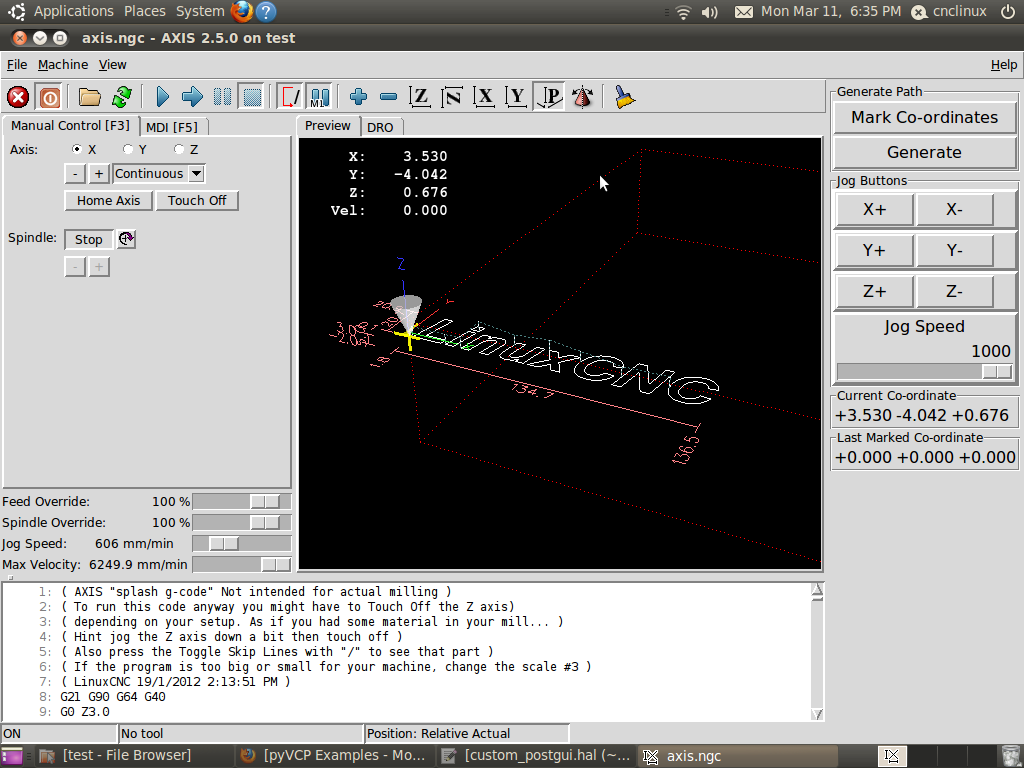The height and width of the screenshot is (768, 1024).
Task: Jog with the Z+ button
Action: pyautogui.click(x=874, y=291)
